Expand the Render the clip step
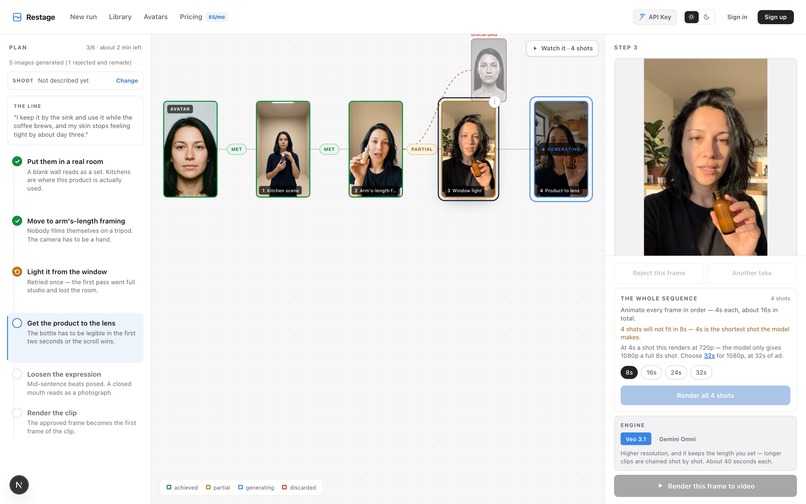 [75, 421]
